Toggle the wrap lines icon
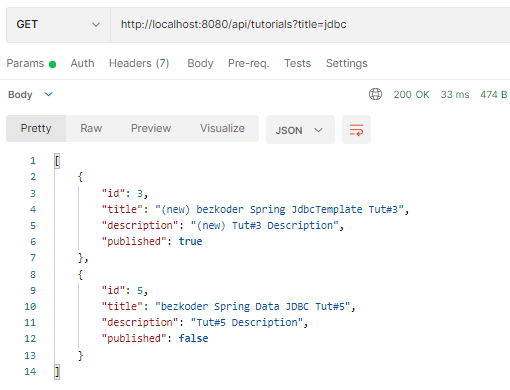 [x=356, y=130]
